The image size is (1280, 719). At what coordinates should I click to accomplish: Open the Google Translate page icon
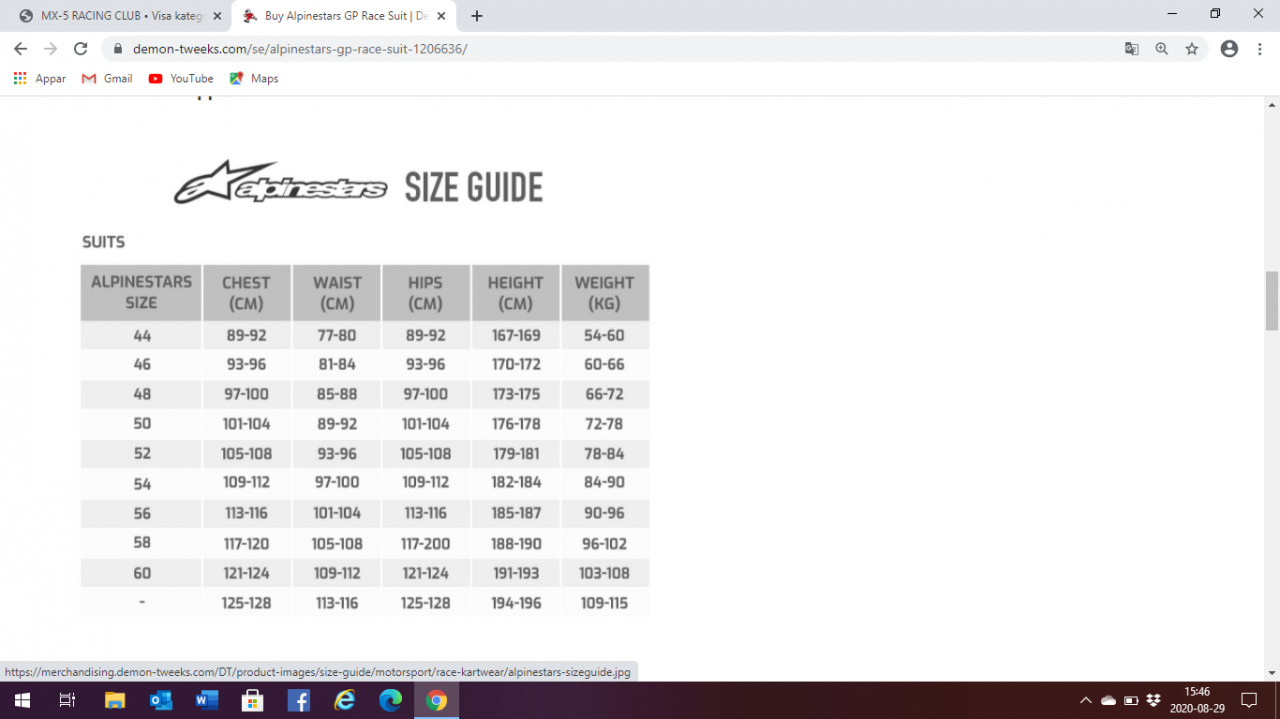click(1131, 48)
